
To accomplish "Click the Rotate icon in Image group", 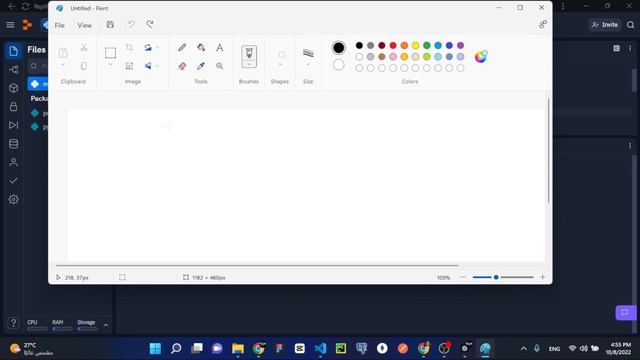I will pos(148,47).
